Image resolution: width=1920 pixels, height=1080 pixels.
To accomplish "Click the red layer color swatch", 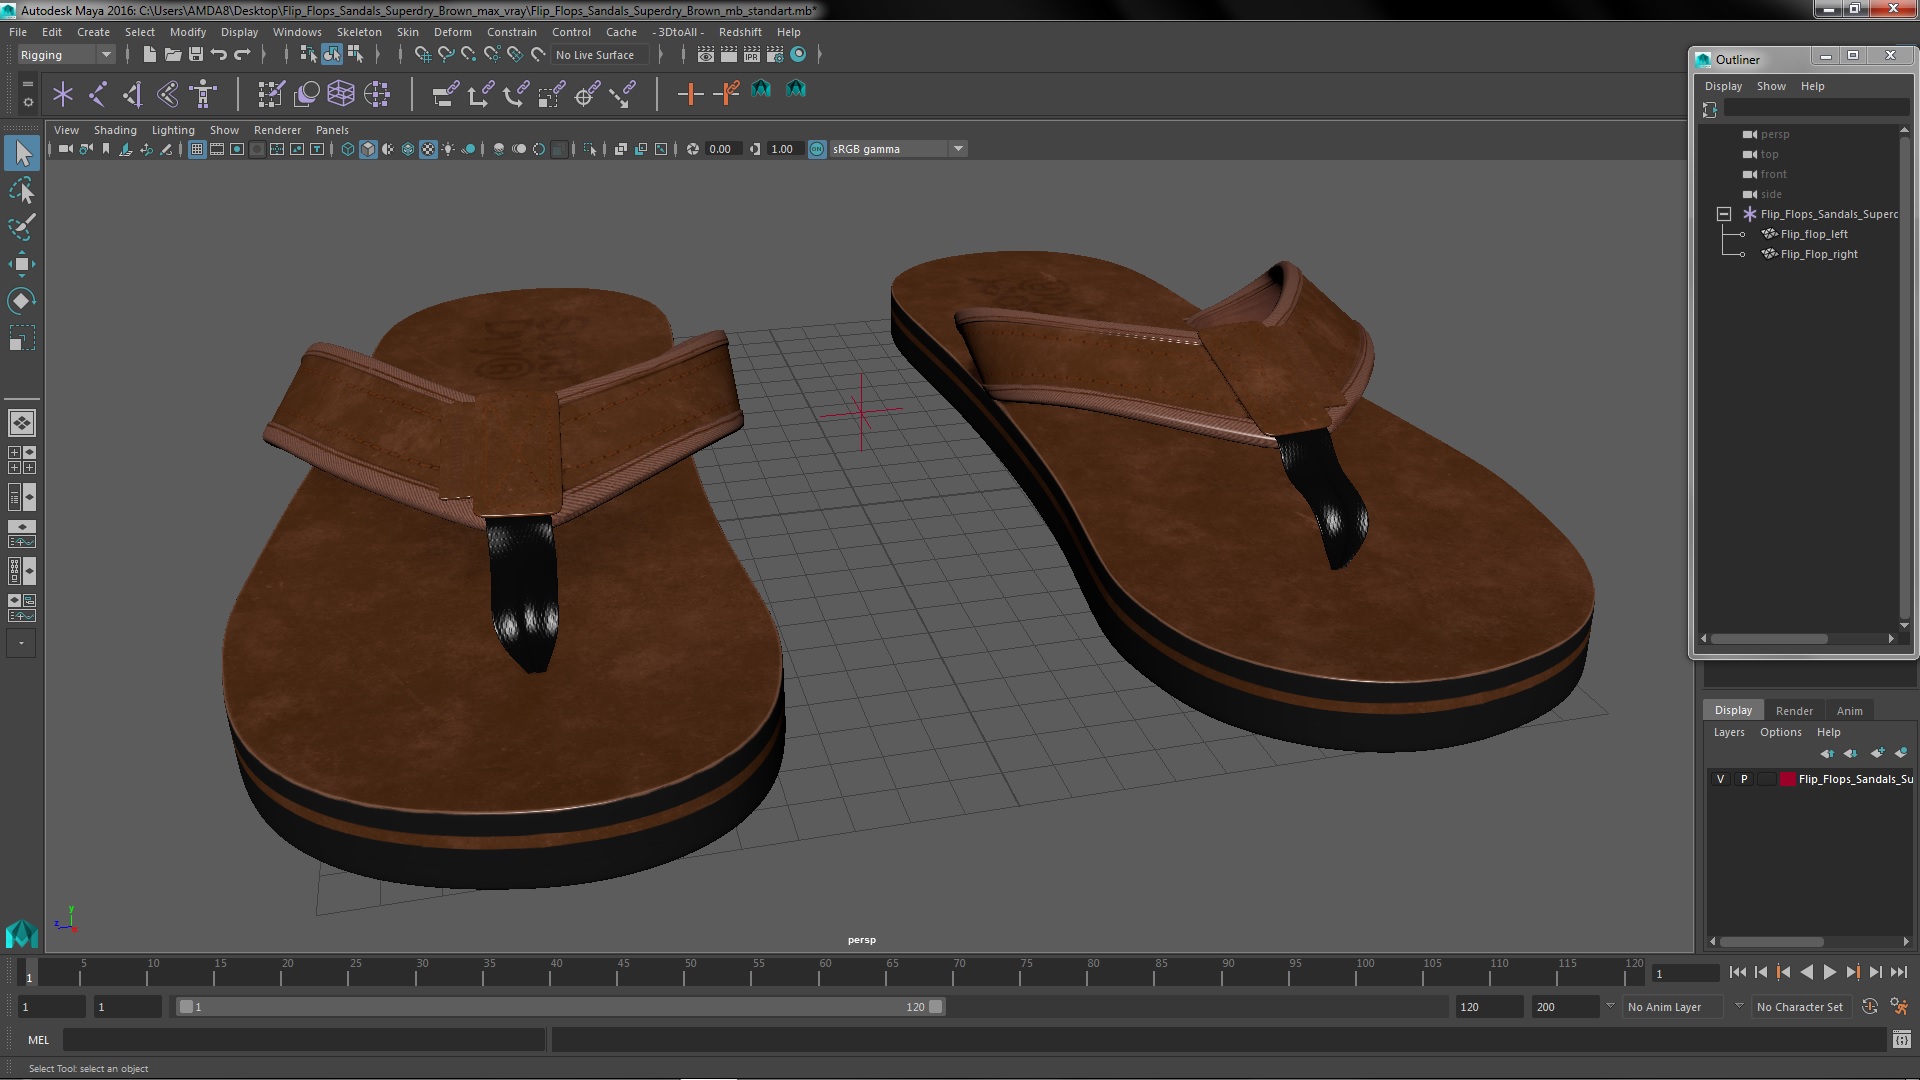I will coord(1787,779).
